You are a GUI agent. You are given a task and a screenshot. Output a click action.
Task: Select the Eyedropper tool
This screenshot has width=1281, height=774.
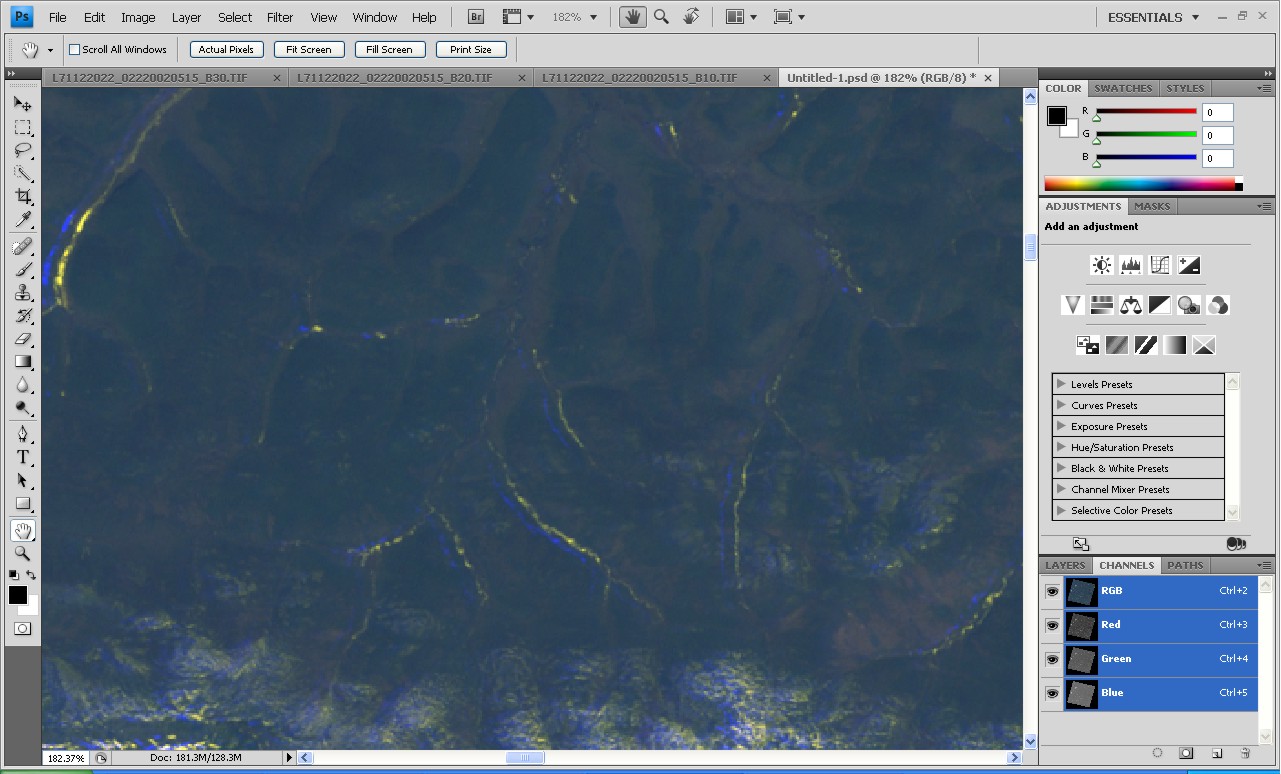pos(22,220)
